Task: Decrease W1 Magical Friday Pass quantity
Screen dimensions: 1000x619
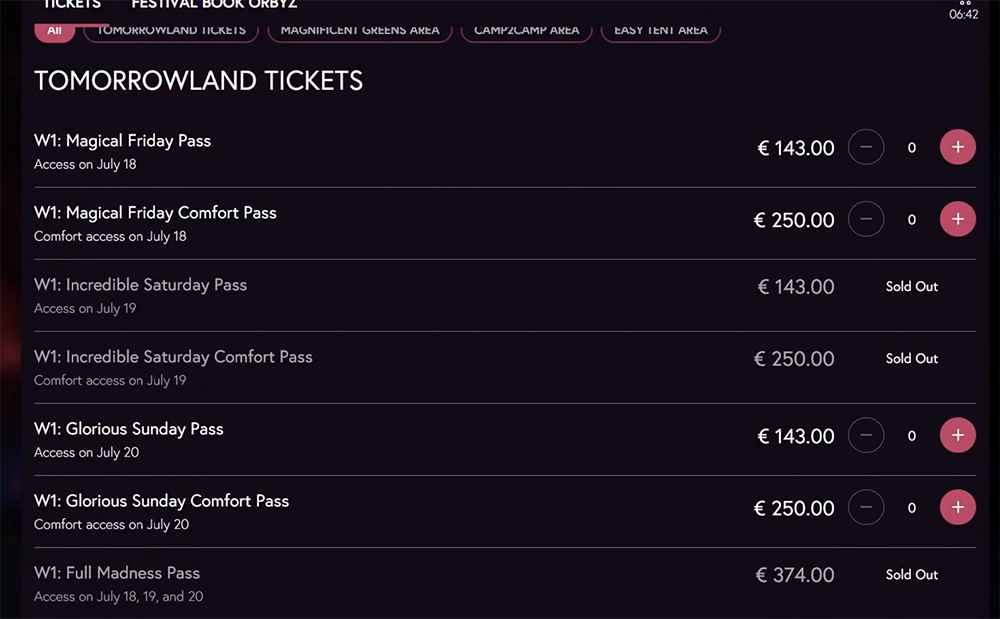Action: click(866, 147)
